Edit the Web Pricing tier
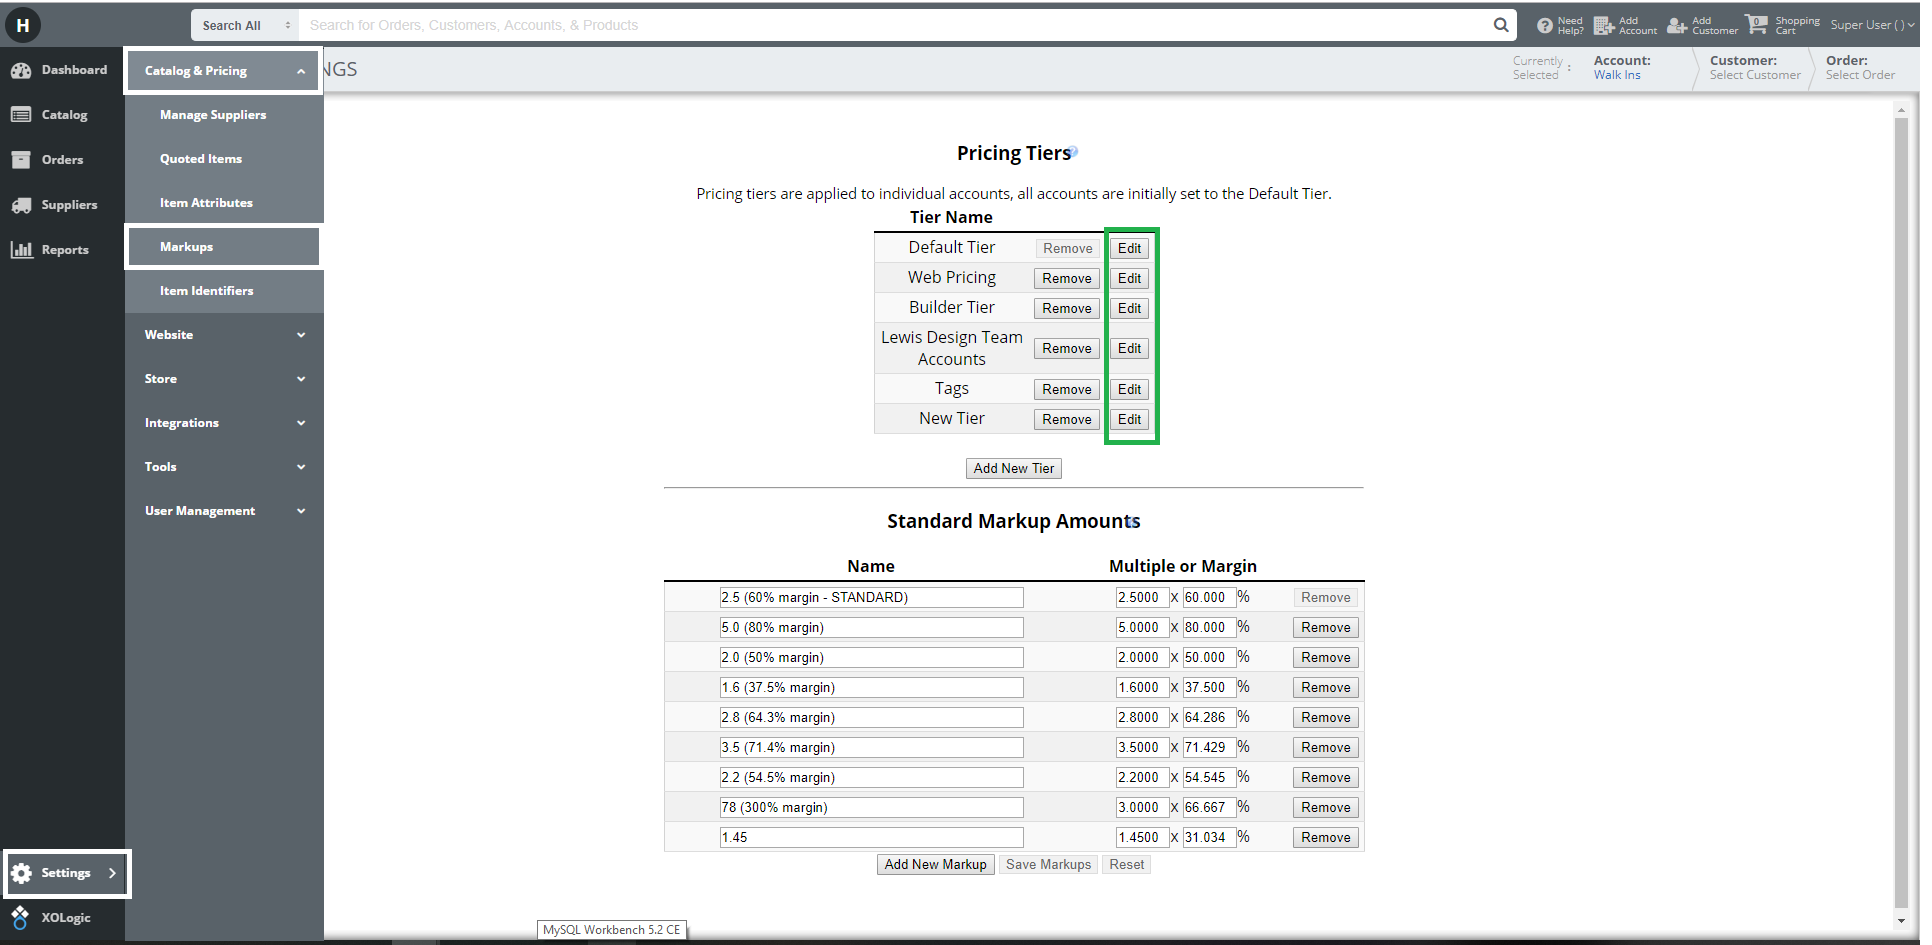 tap(1129, 278)
